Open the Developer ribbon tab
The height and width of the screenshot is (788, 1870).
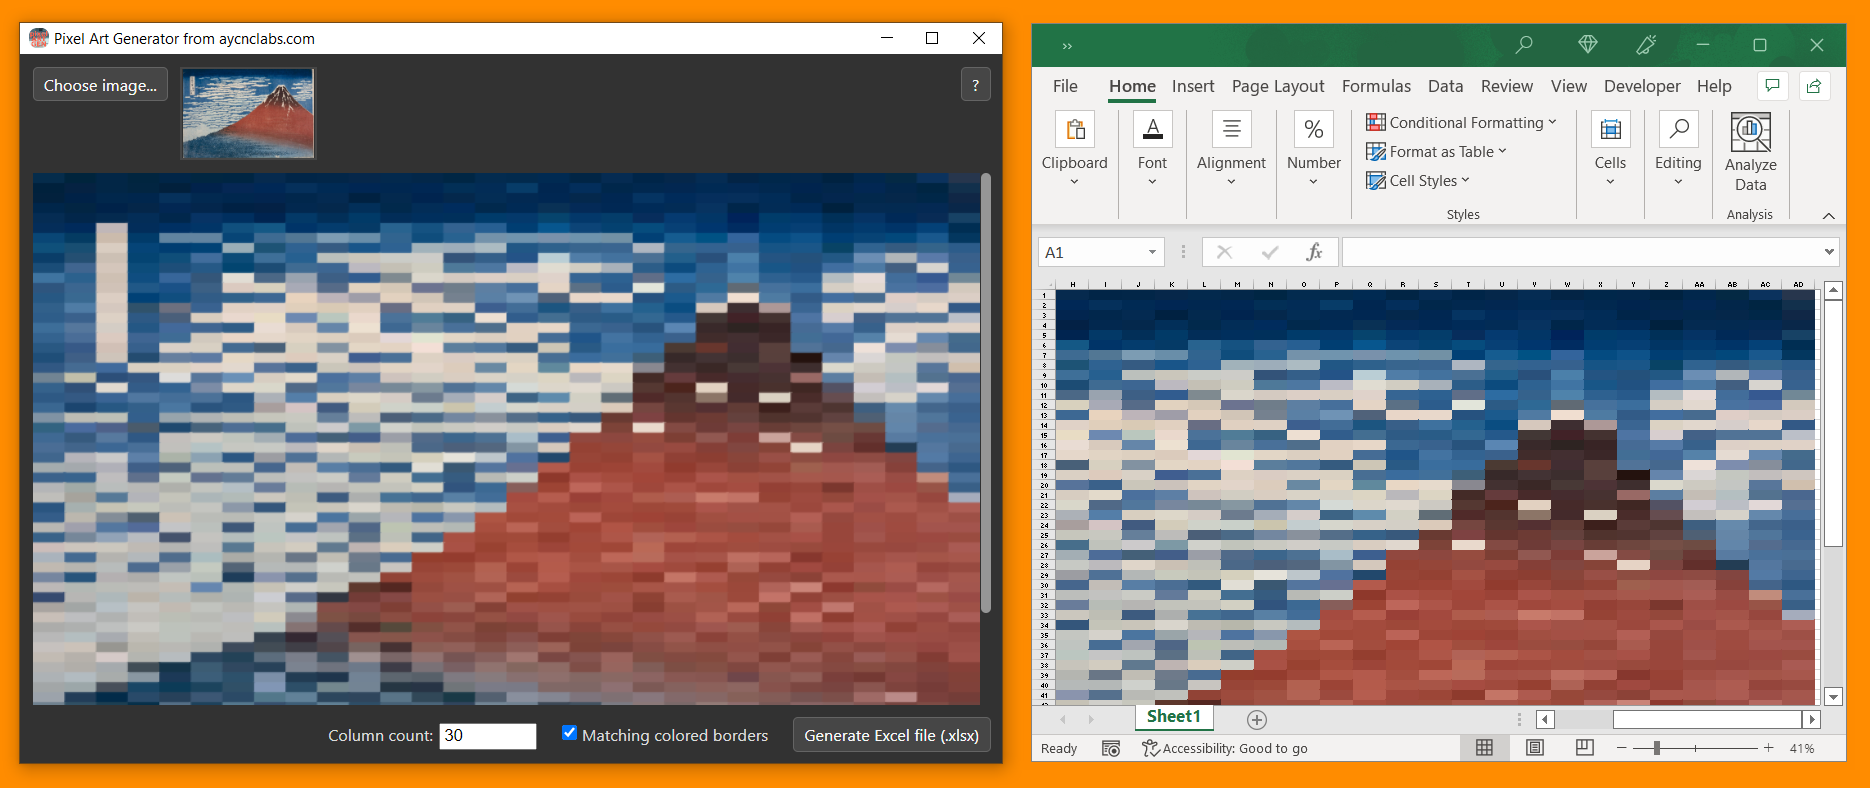pyautogui.click(x=1642, y=86)
